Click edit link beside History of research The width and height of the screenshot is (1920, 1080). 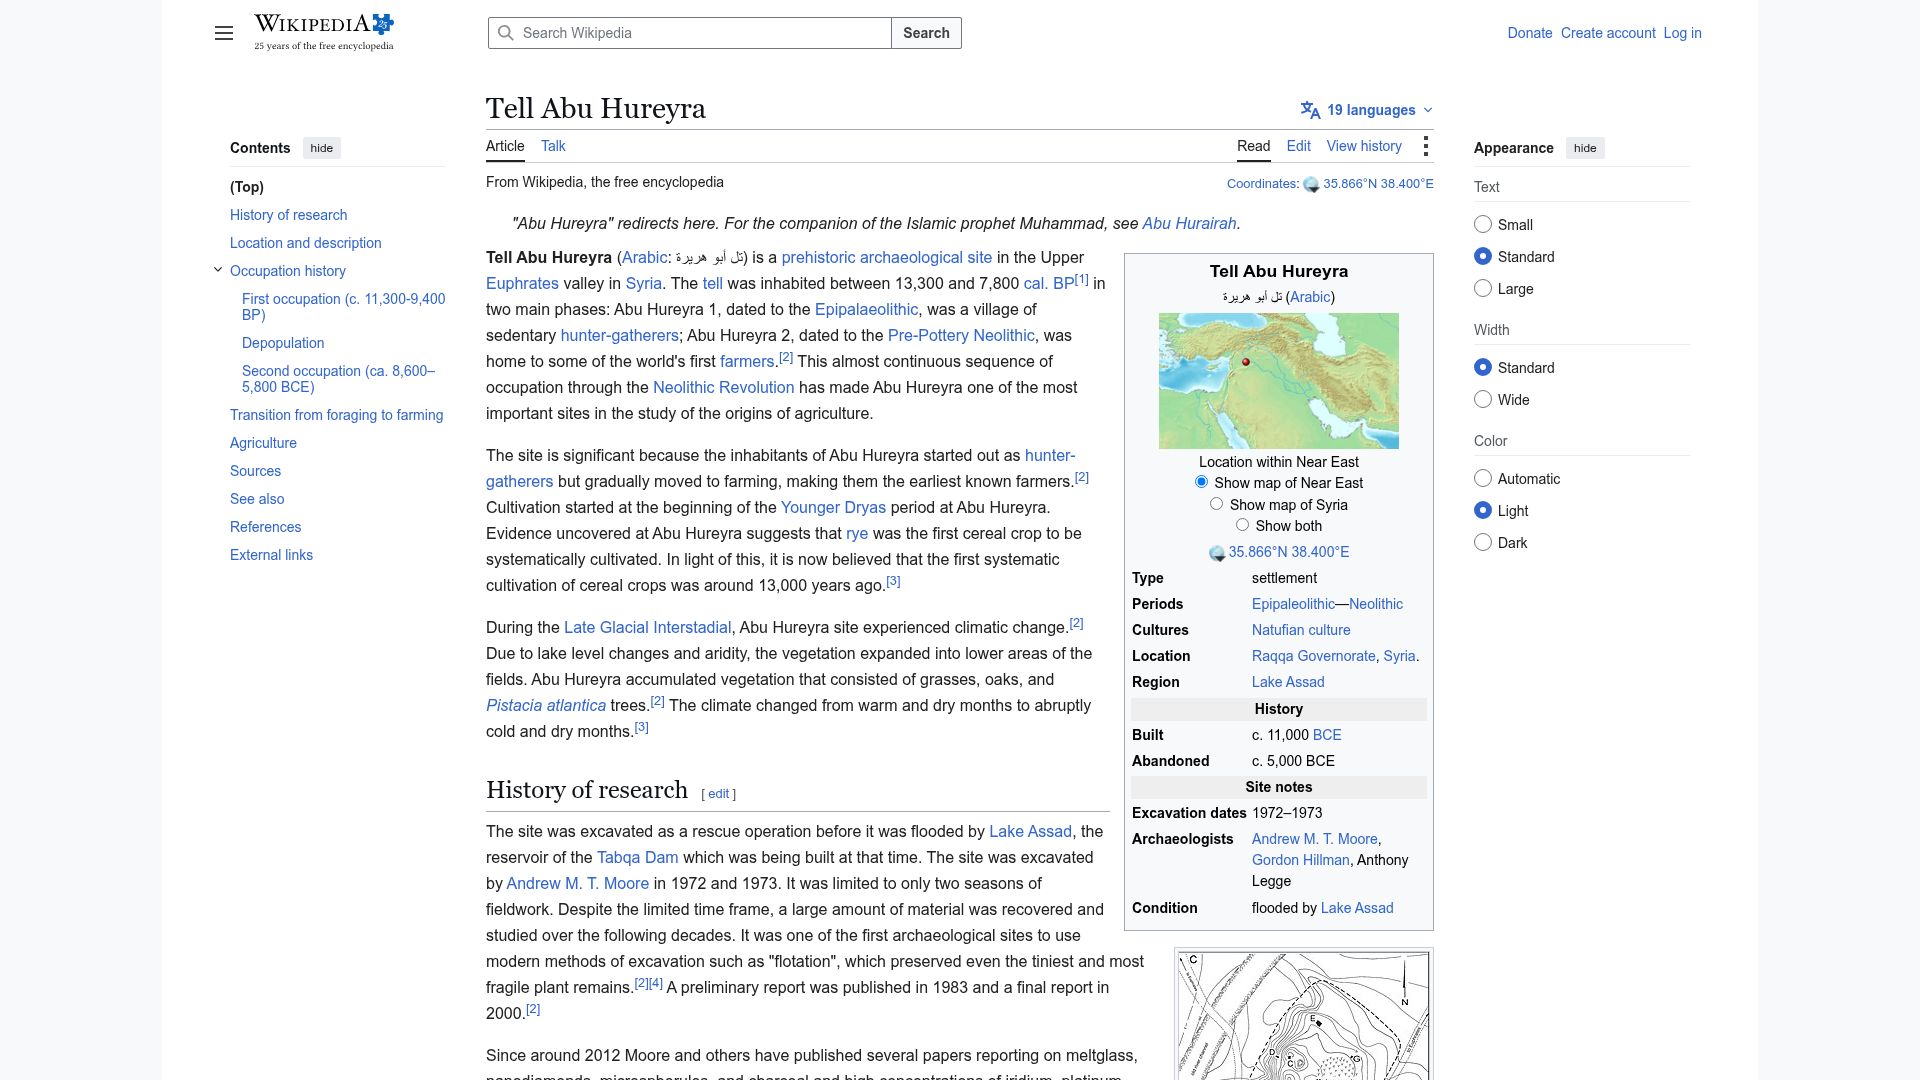[718, 794]
